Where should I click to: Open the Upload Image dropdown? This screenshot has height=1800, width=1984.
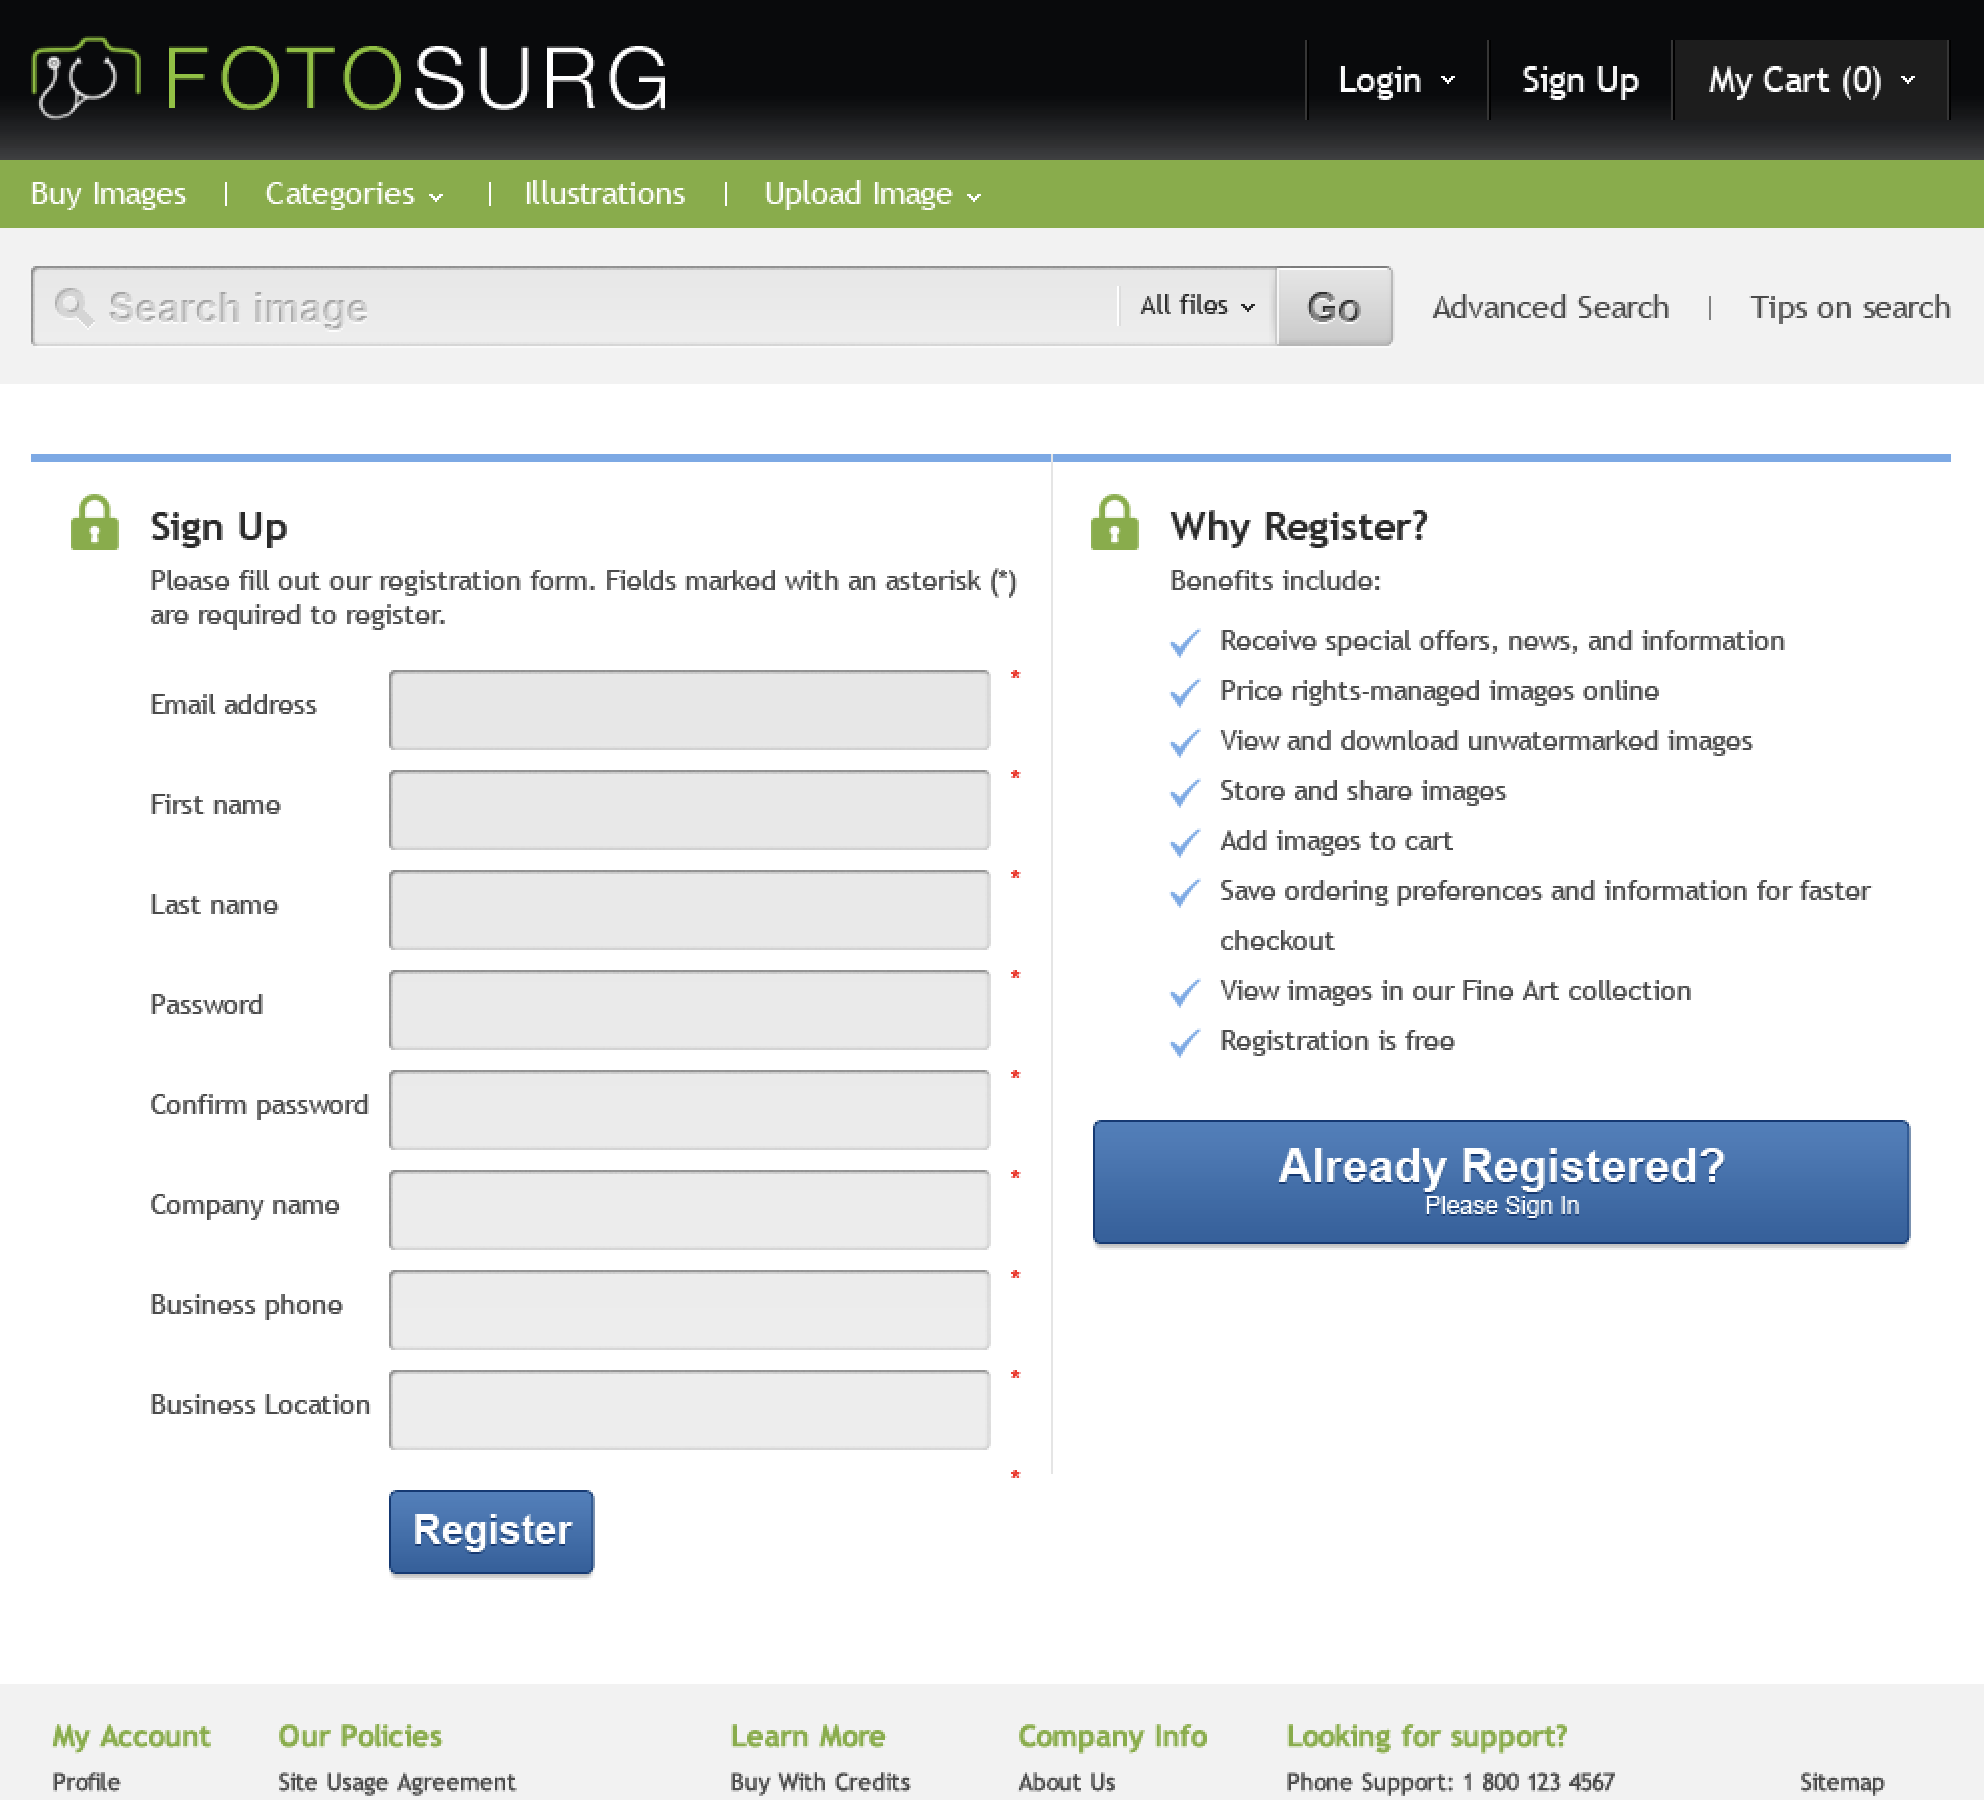coord(872,194)
